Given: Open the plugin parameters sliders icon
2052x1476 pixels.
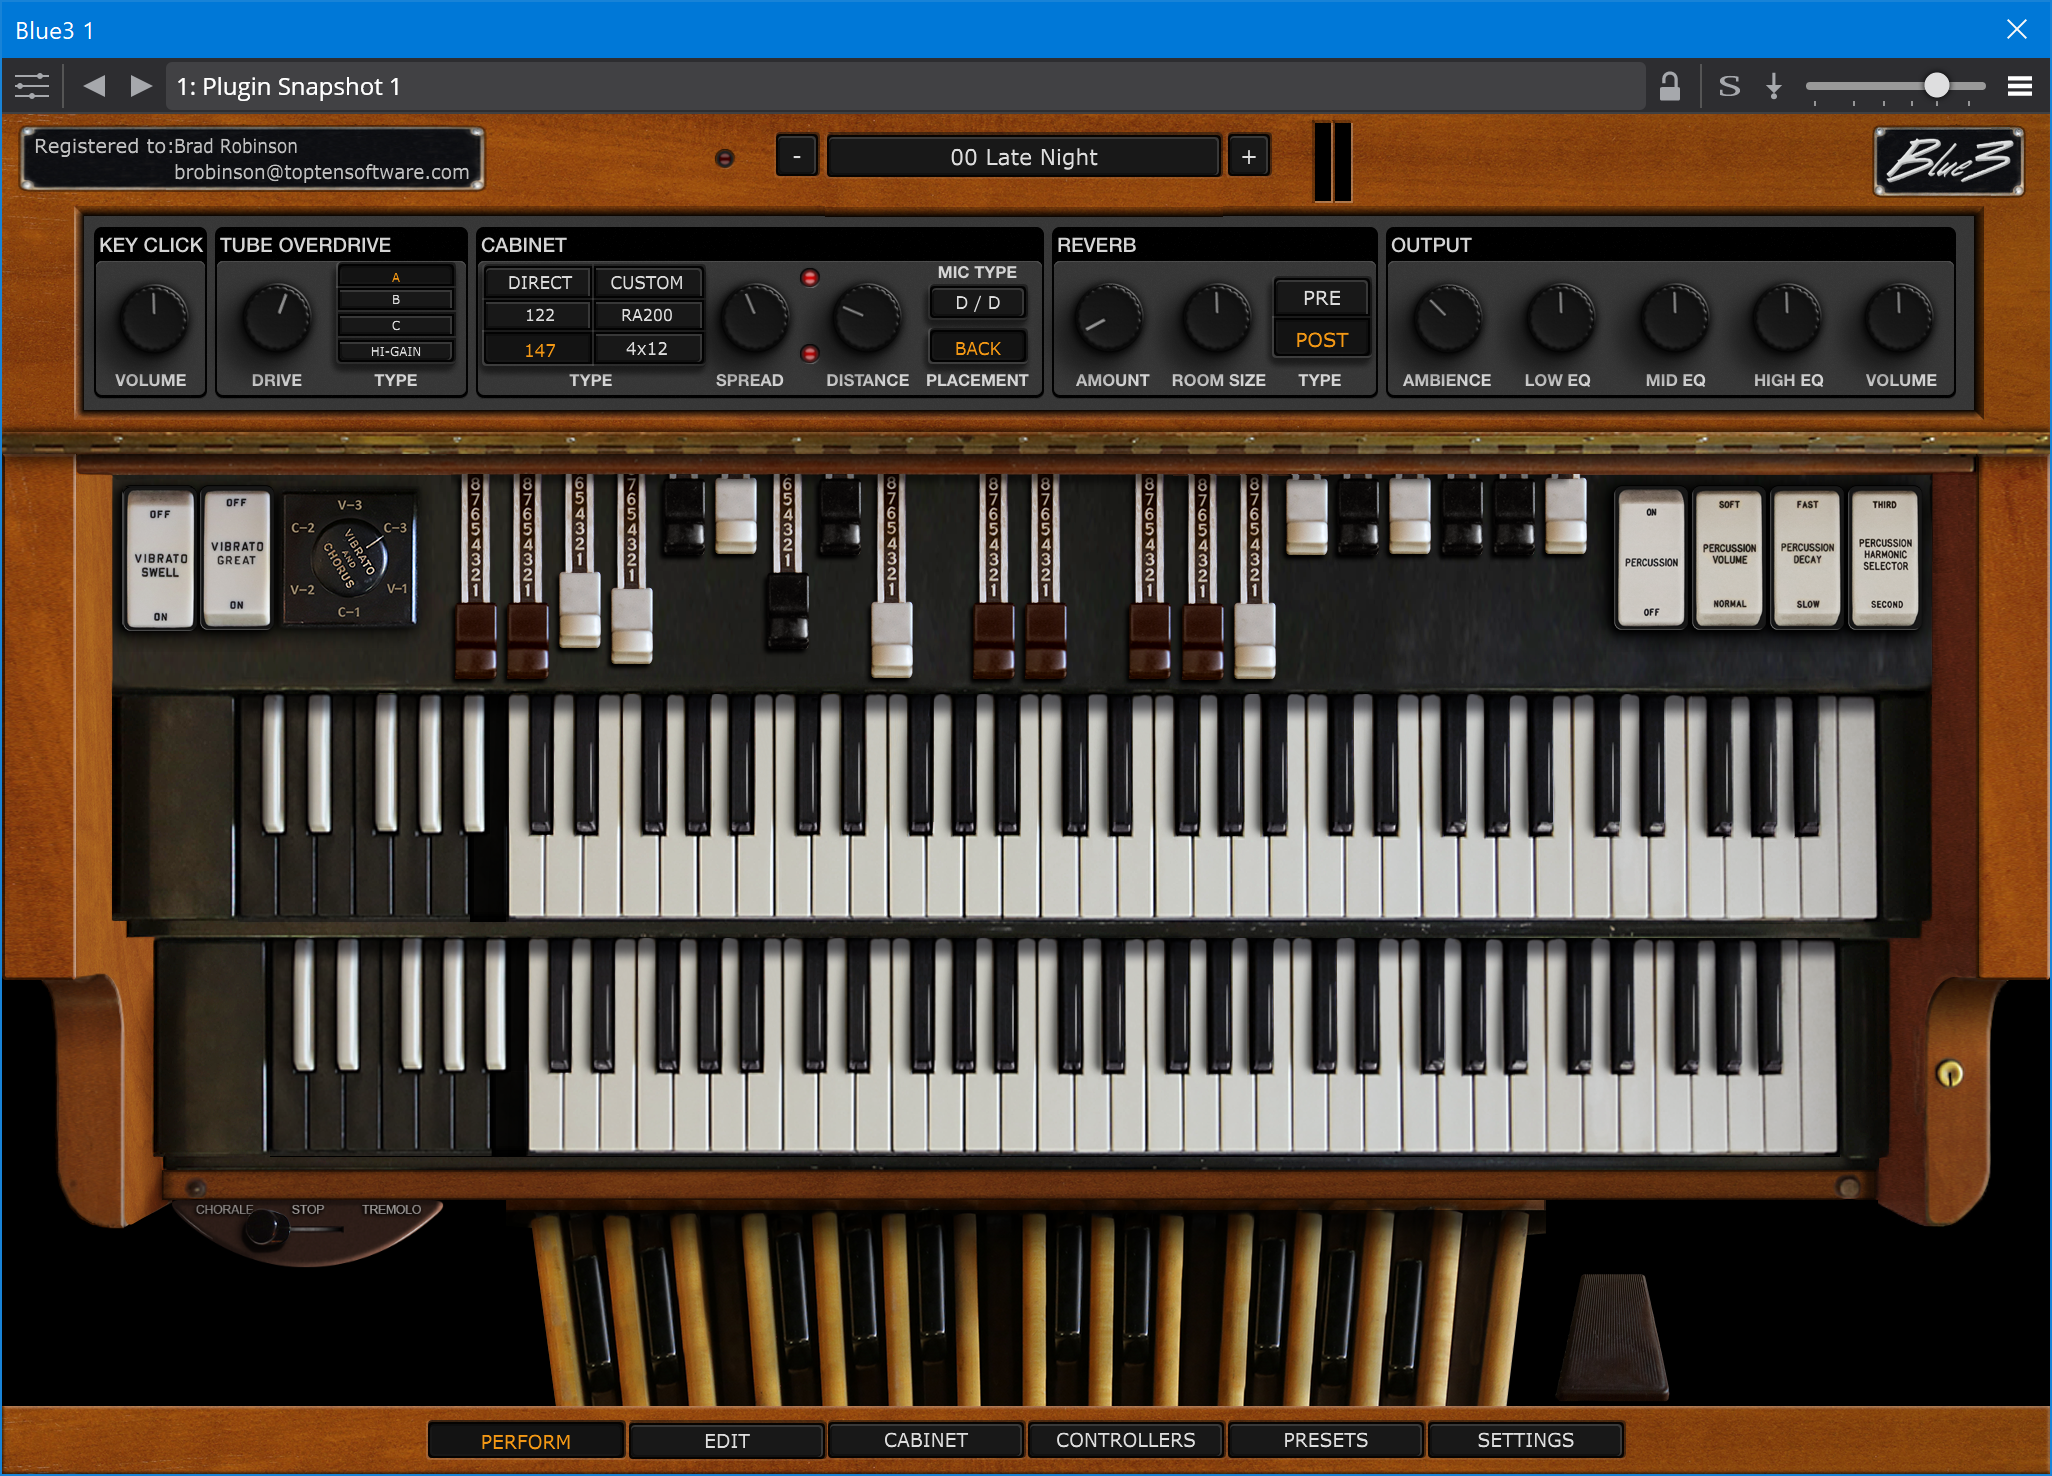Looking at the screenshot, I should pyautogui.click(x=32, y=86).
